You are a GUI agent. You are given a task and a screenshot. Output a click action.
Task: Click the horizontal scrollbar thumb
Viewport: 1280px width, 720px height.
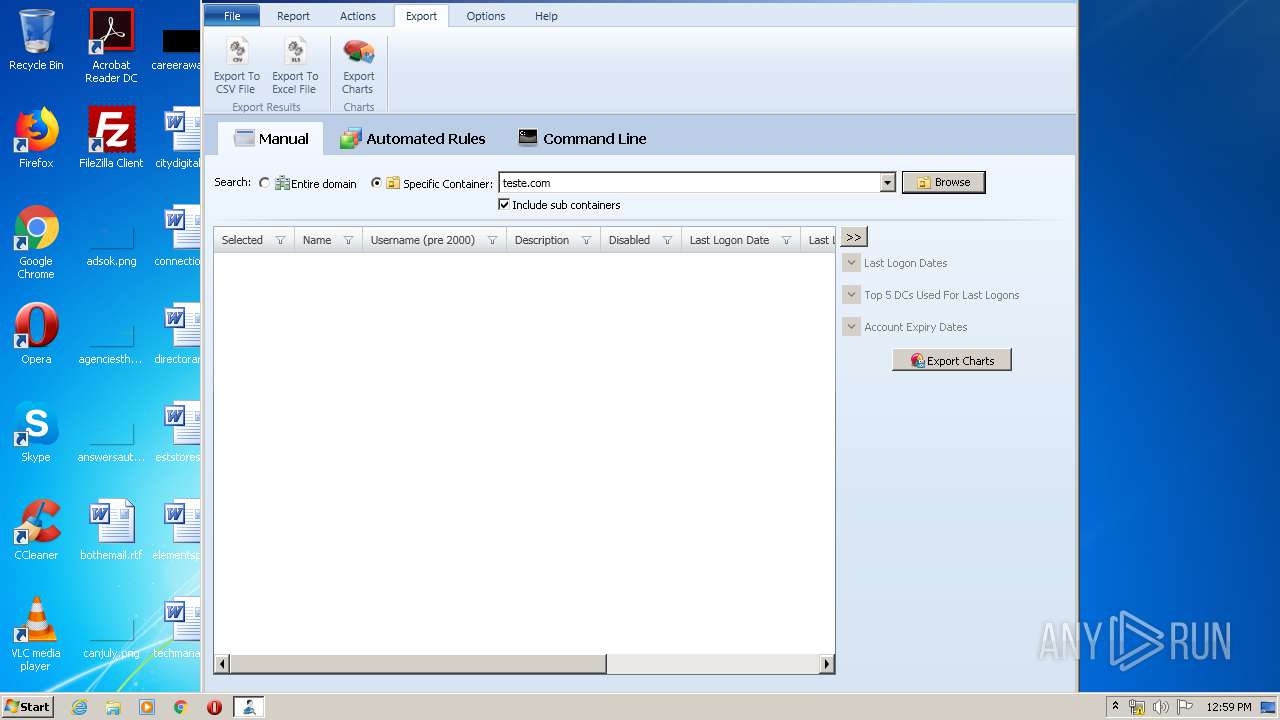point(418,664)
